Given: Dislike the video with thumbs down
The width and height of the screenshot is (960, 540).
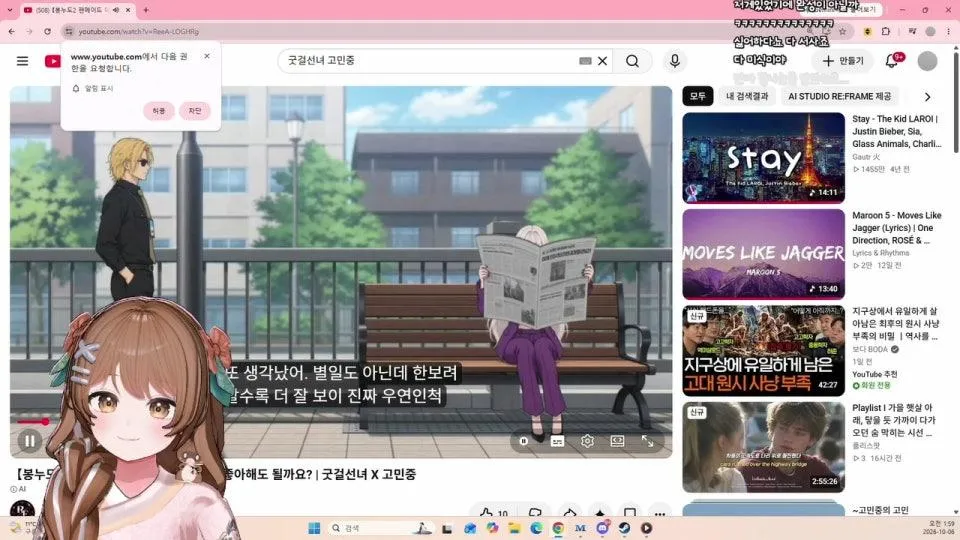Looking at the screenshot, I should coord(534,513).
